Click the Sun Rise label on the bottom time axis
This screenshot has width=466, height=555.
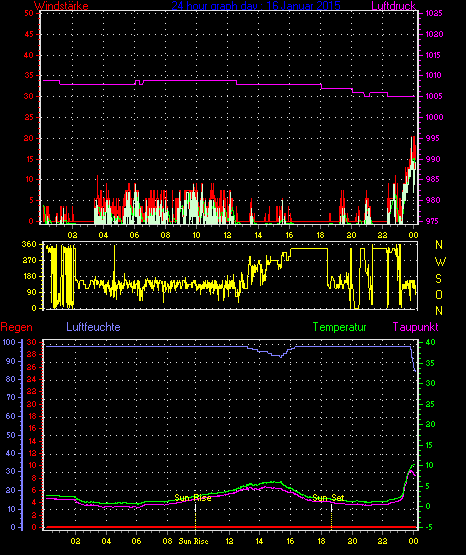tap(193, 541)
